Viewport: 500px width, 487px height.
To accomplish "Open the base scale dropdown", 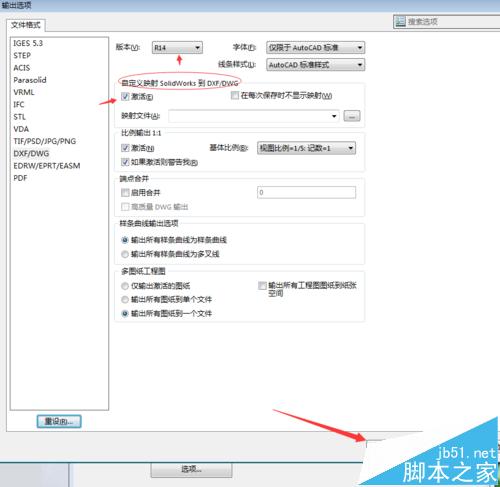I will [306, 148].
